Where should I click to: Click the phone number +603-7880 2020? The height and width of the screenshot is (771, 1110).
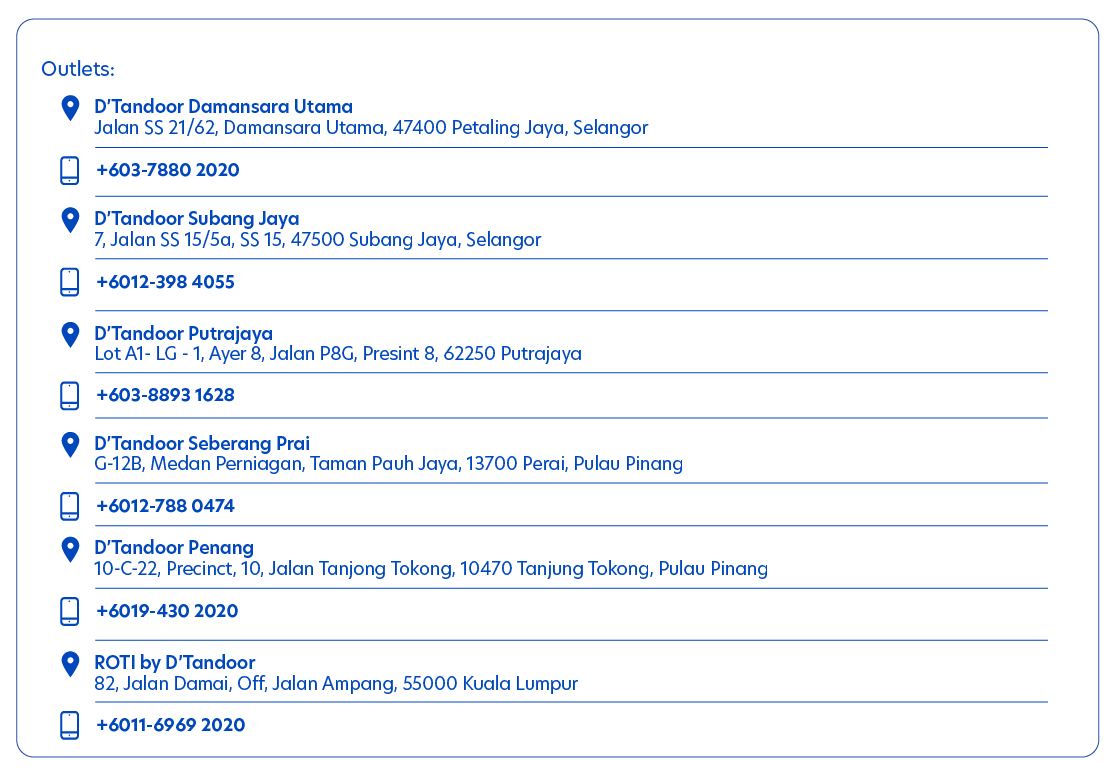click(168, 170)
